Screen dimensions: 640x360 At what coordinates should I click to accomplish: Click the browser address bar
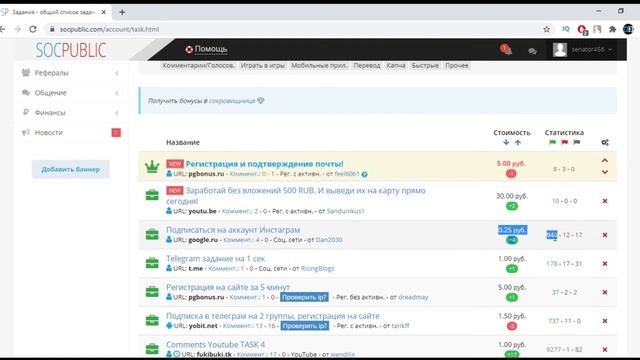(x=294, y=29)
